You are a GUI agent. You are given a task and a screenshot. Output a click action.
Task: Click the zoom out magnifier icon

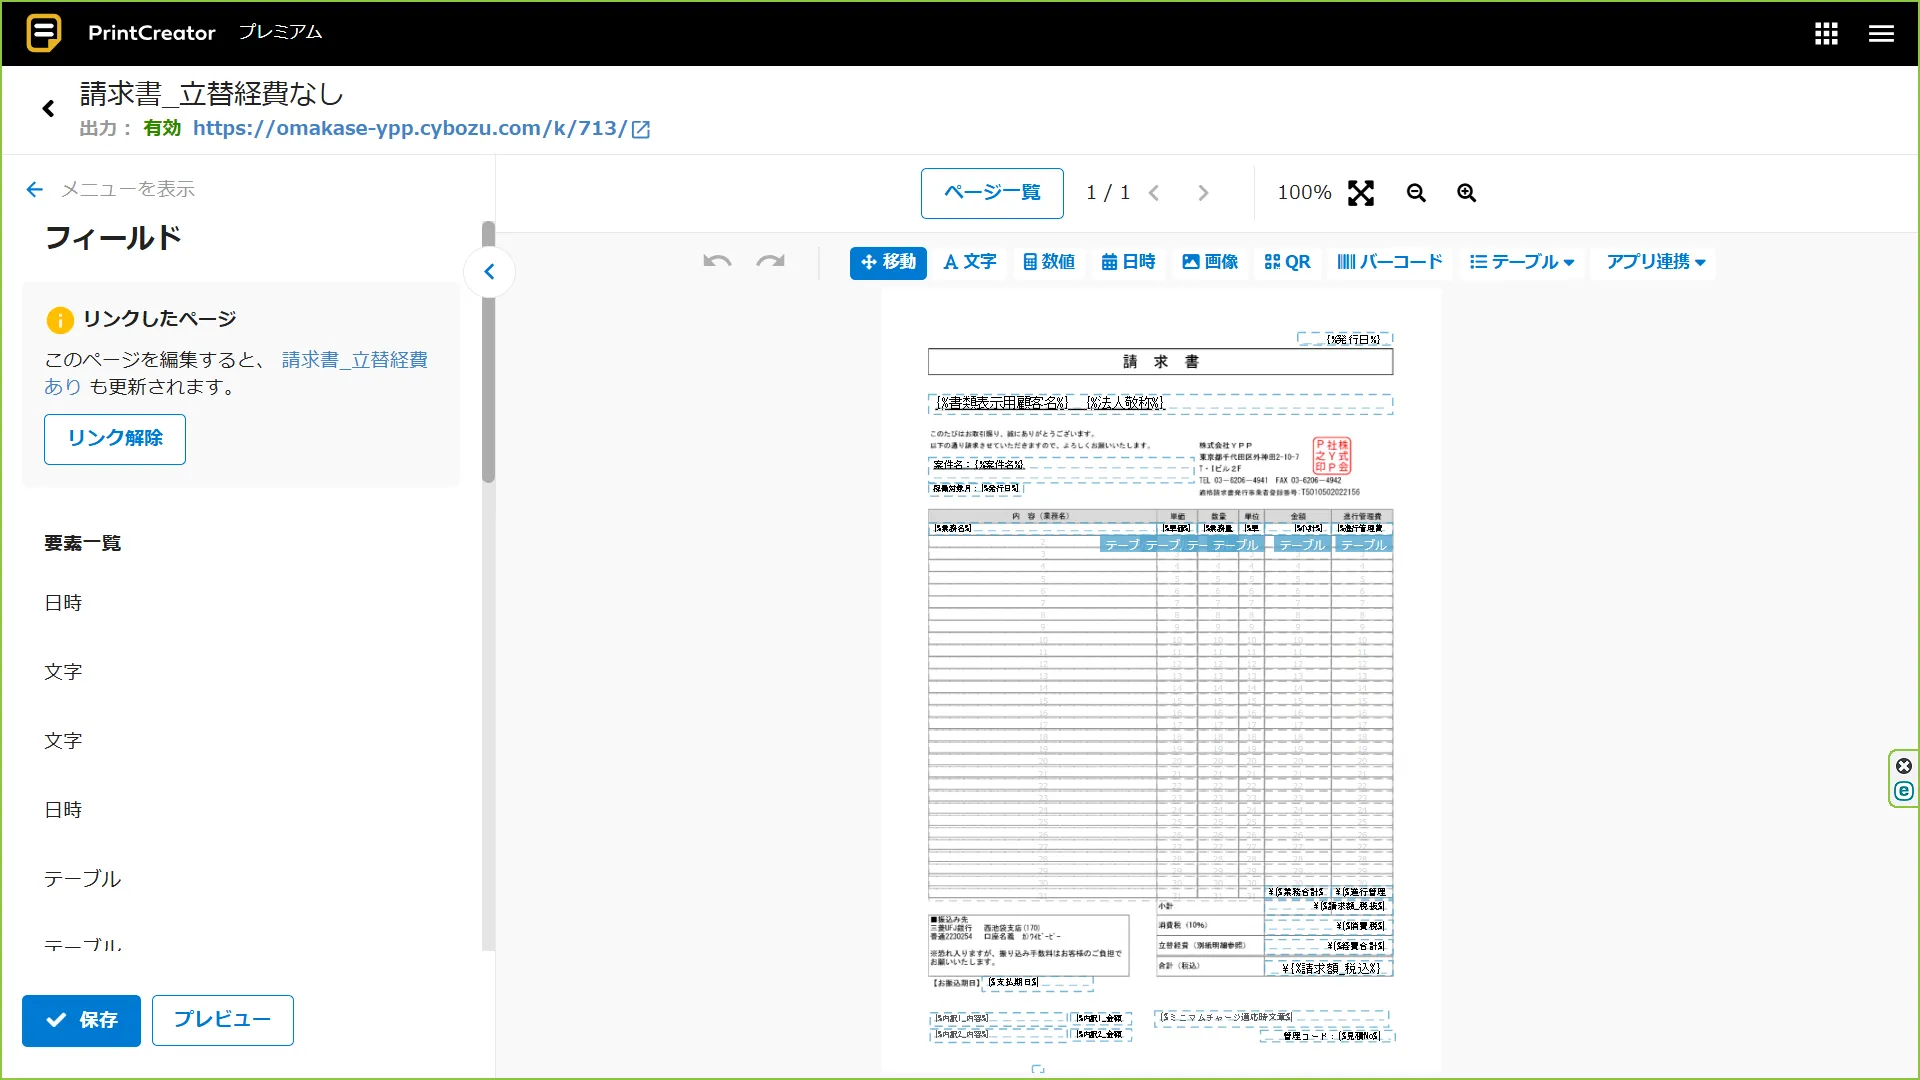(x=1416, y=193)
